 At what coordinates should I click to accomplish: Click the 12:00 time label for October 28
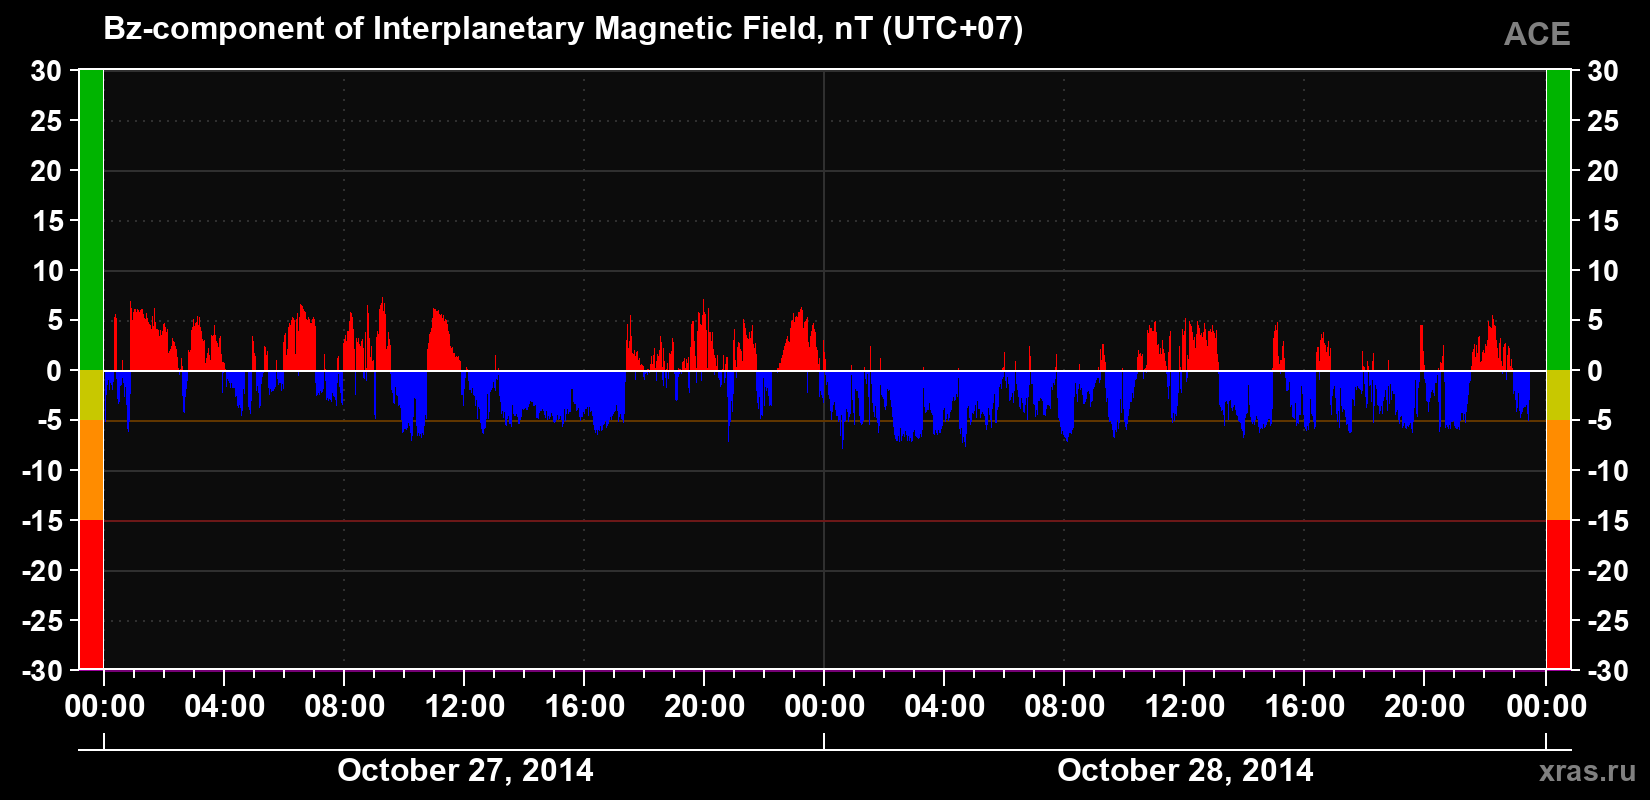pyautogui.click(x=1185, y=707)
